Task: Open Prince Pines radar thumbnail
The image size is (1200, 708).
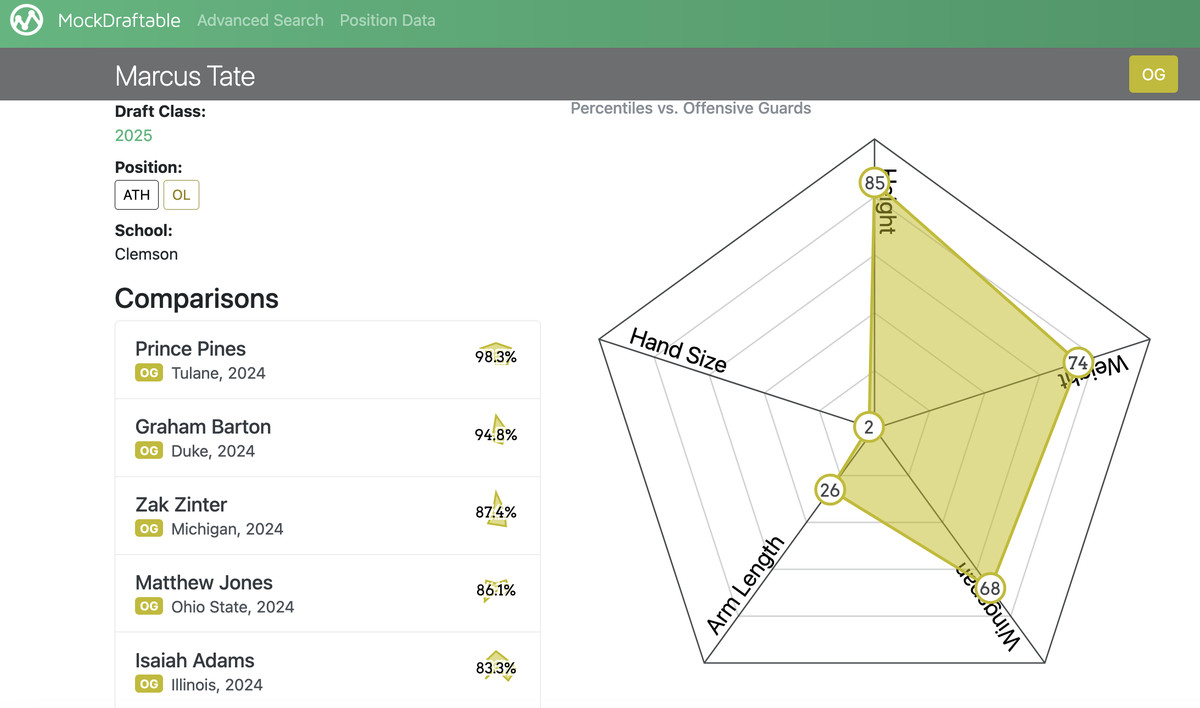Action: (496, 355)
